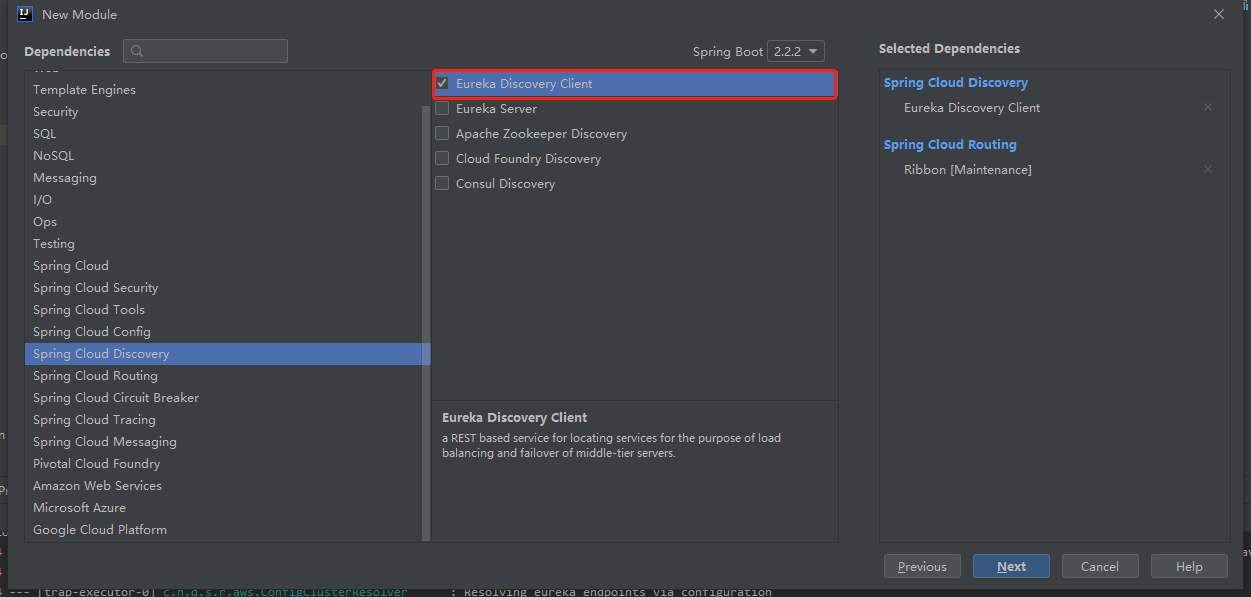
Task: Click Ribbon [Maintenance] in Selected Dependencies
Action: click(x=967, y=170)
